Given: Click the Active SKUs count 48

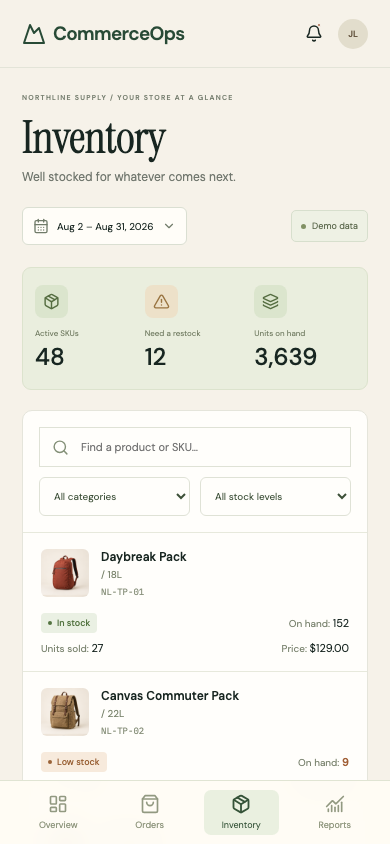Looking at the screenshot, I should (x=49, y=357).
